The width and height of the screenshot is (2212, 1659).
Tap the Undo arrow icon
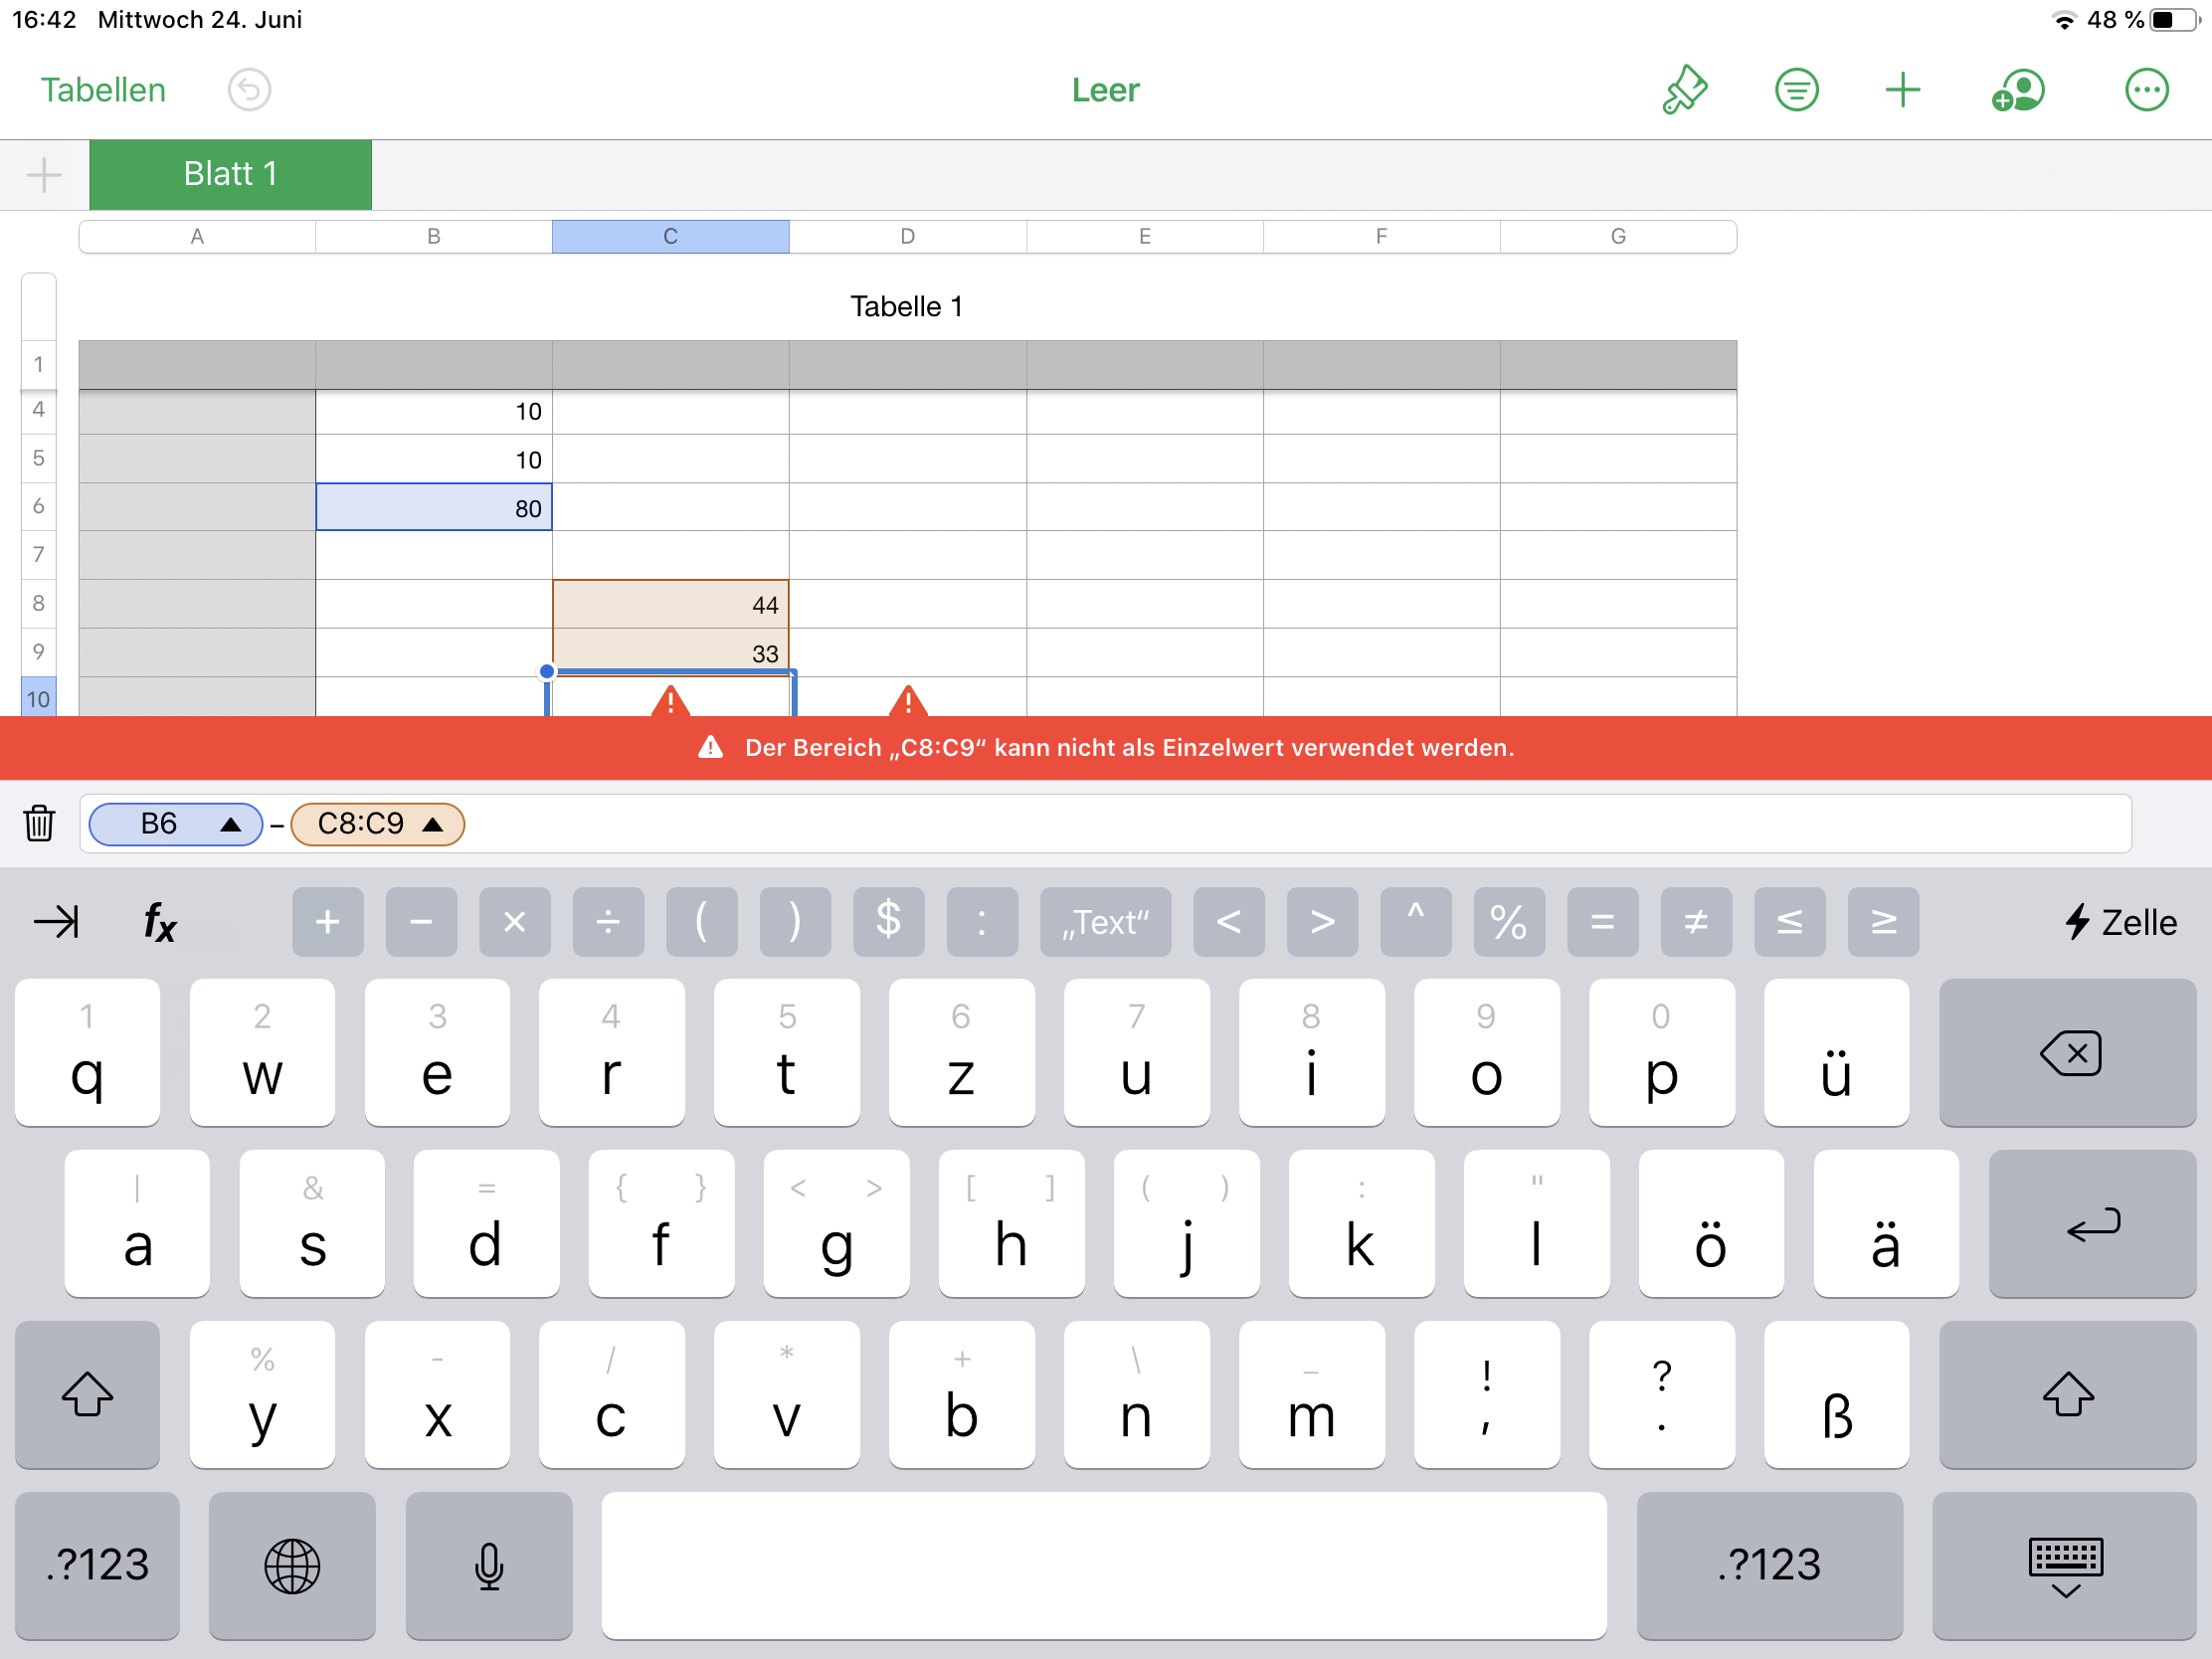pyautogui.click(x=249, y=90)
